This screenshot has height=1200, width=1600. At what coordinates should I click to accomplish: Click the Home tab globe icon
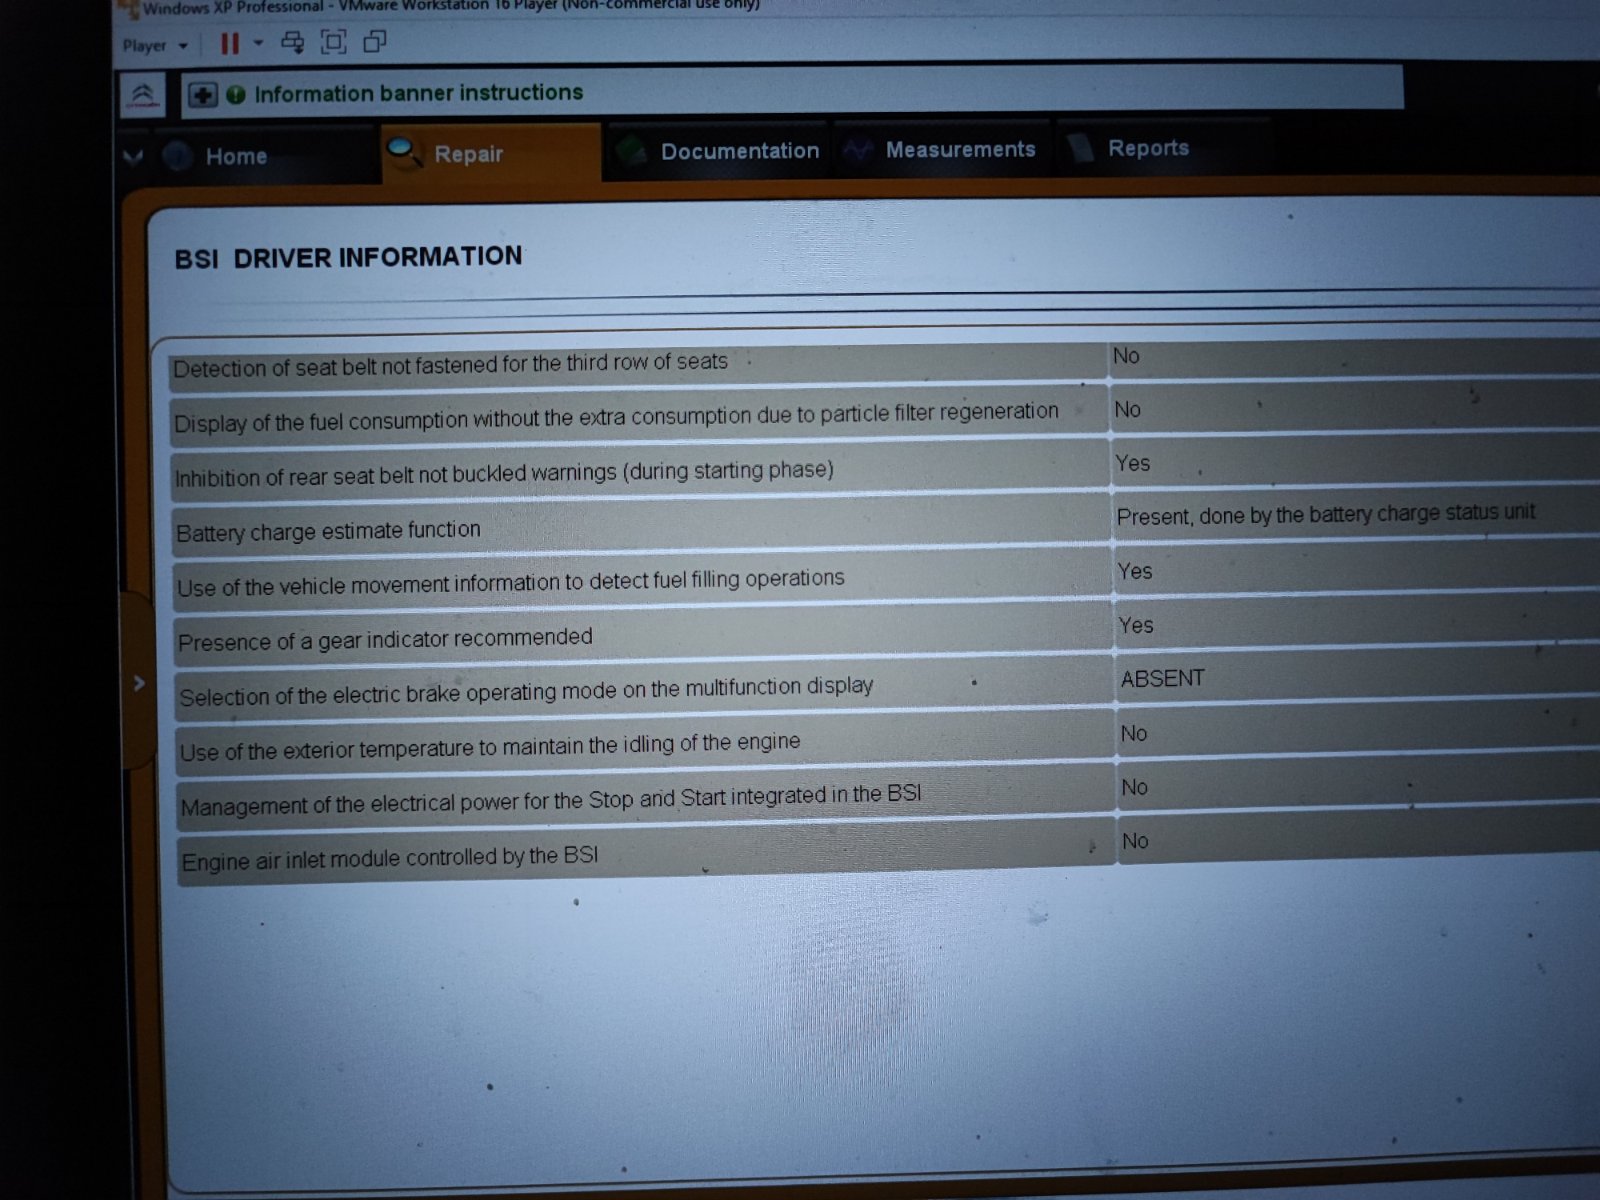(178, 157)
